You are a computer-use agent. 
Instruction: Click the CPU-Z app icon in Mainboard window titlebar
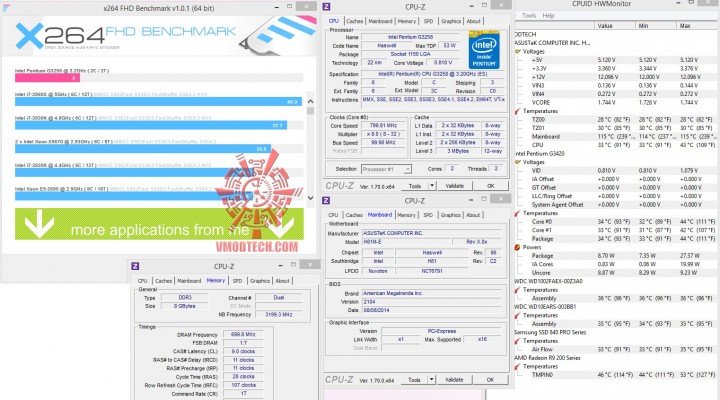point(326,201)
